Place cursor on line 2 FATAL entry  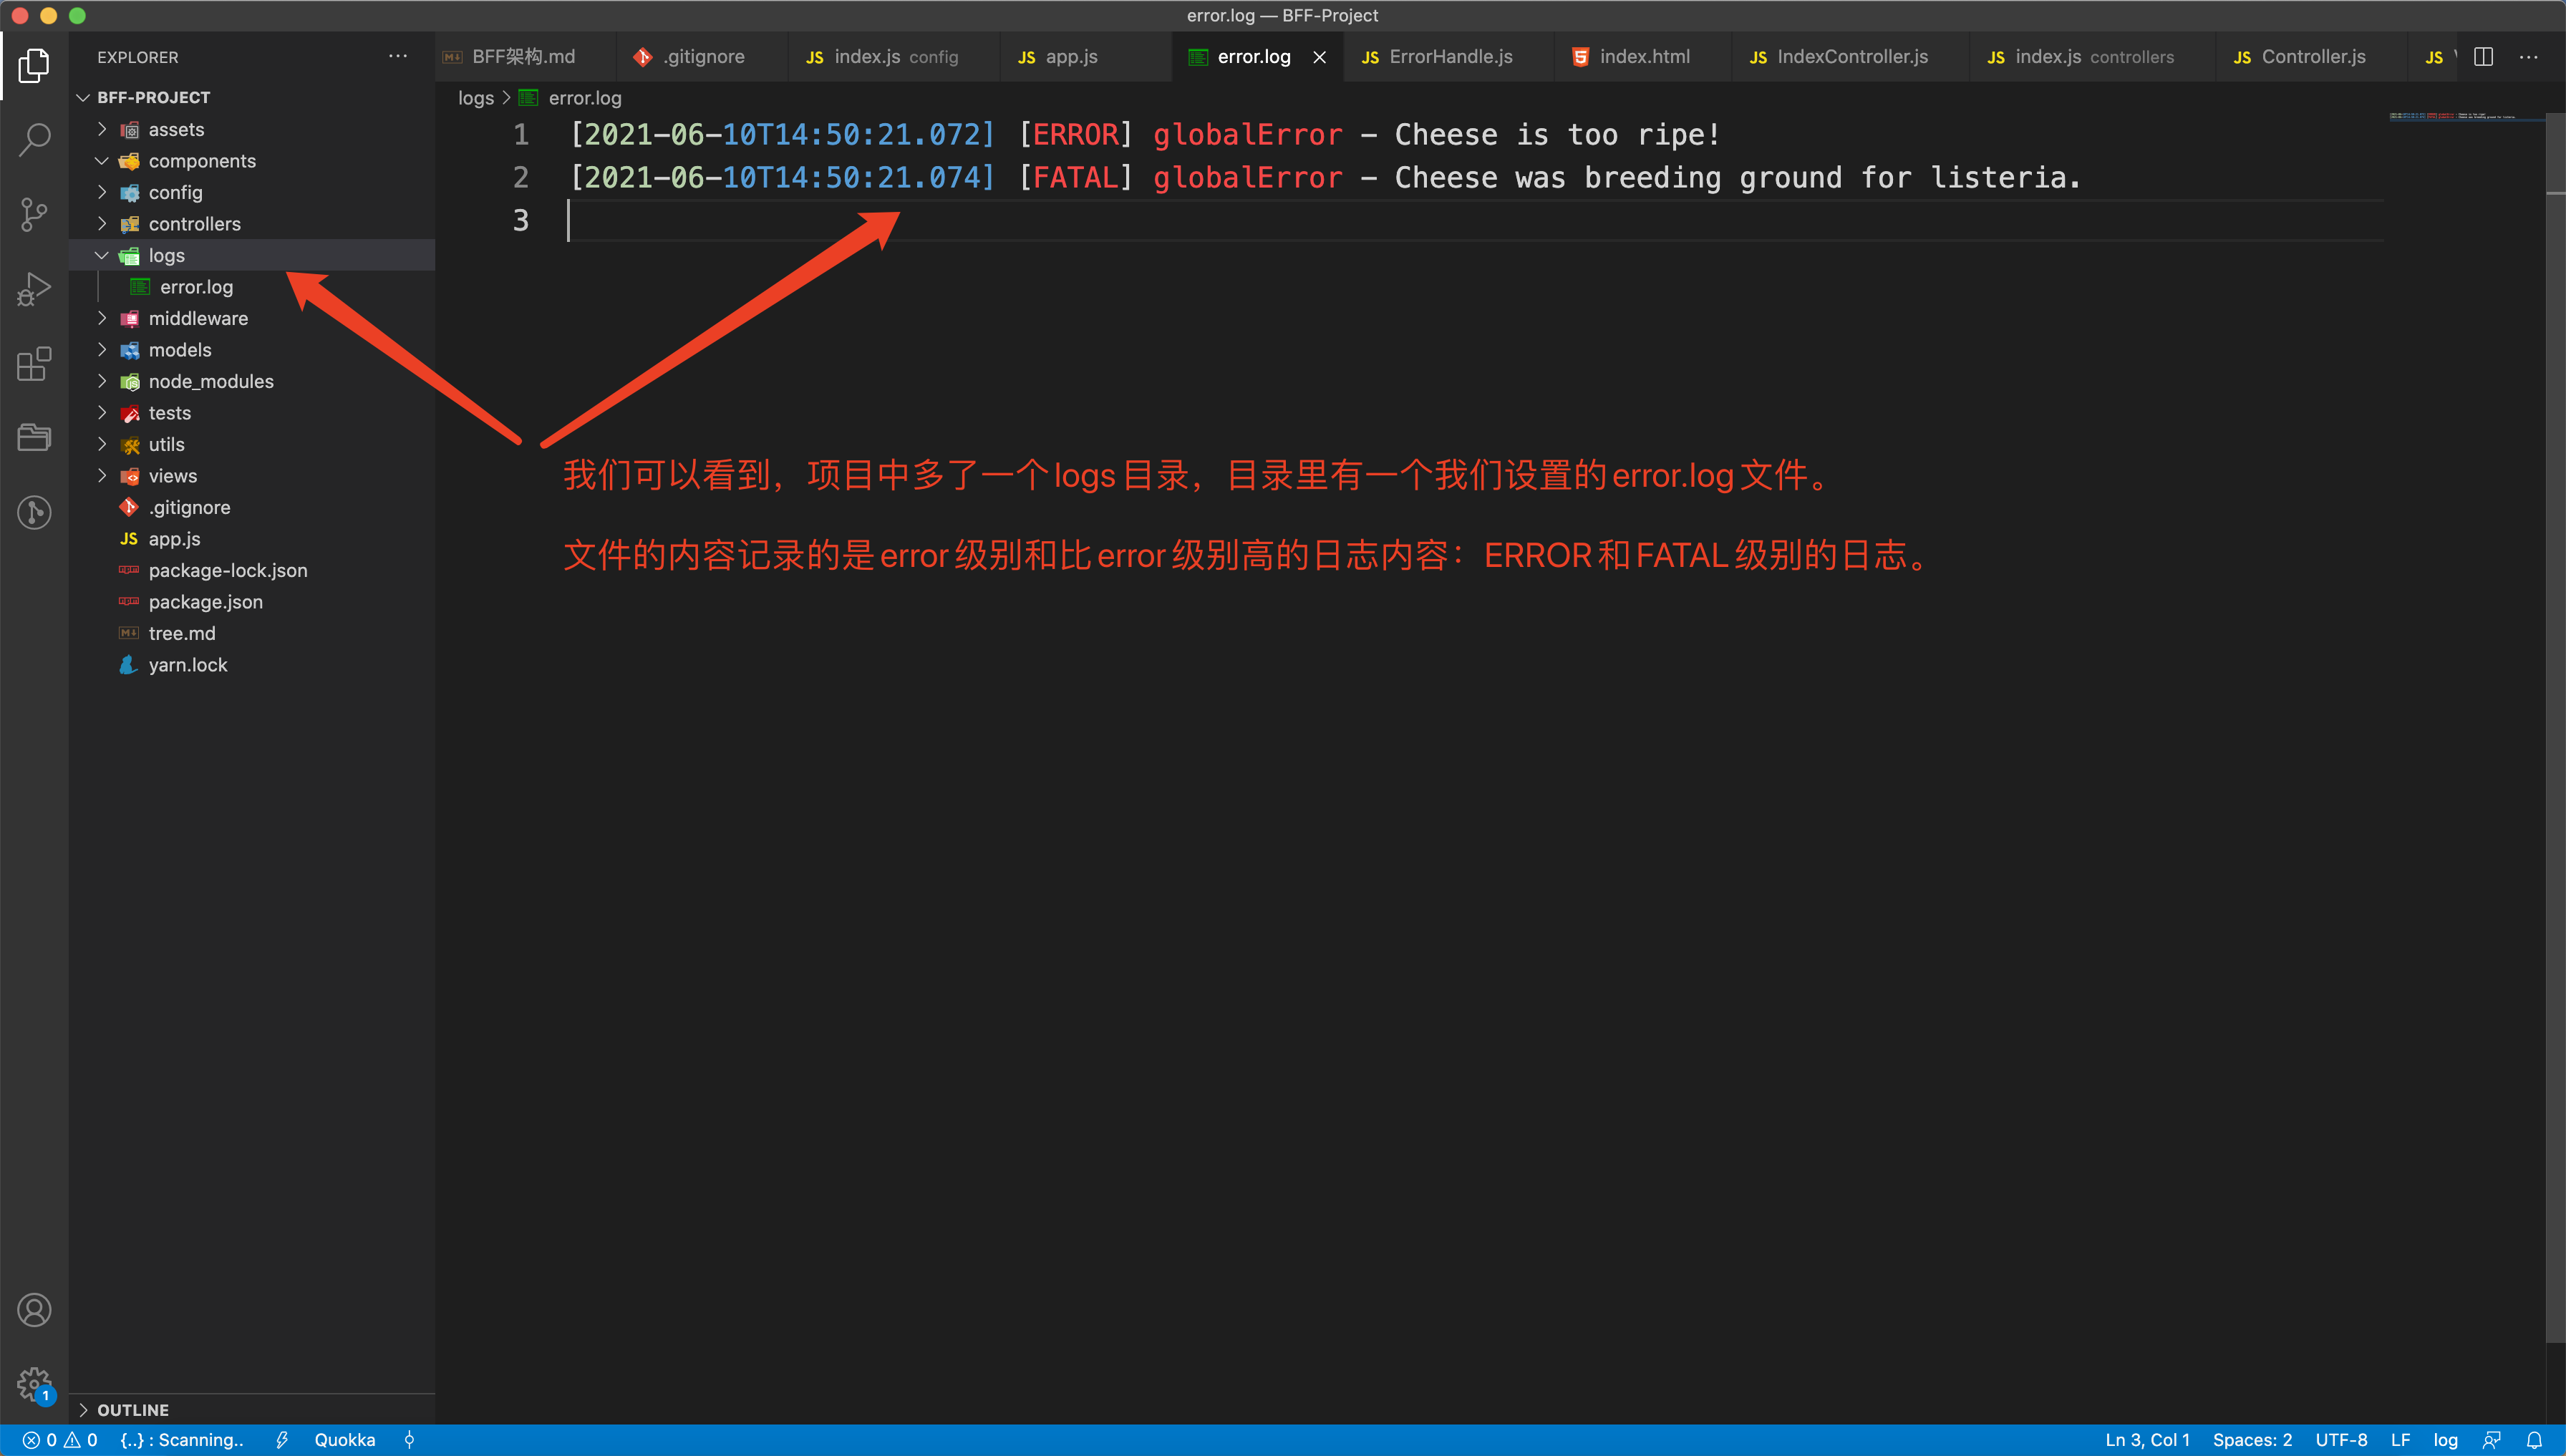coord(1325,178)
